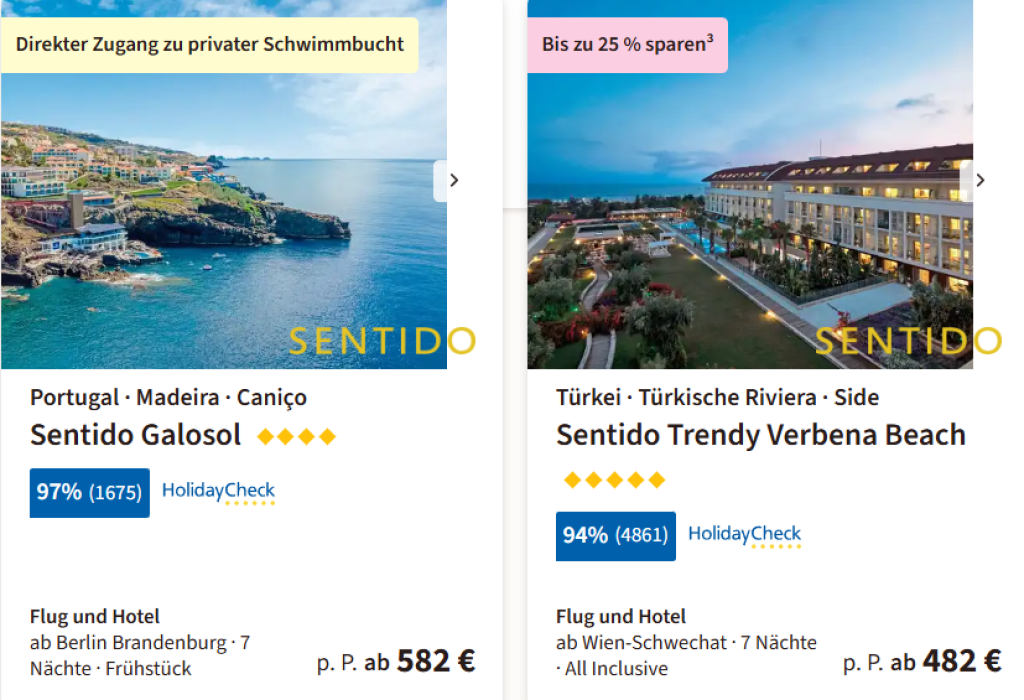Open the Sentido Trendy Verbena Beach title
This screenshot has width=1024, height=700.
[x=761, y=435]
